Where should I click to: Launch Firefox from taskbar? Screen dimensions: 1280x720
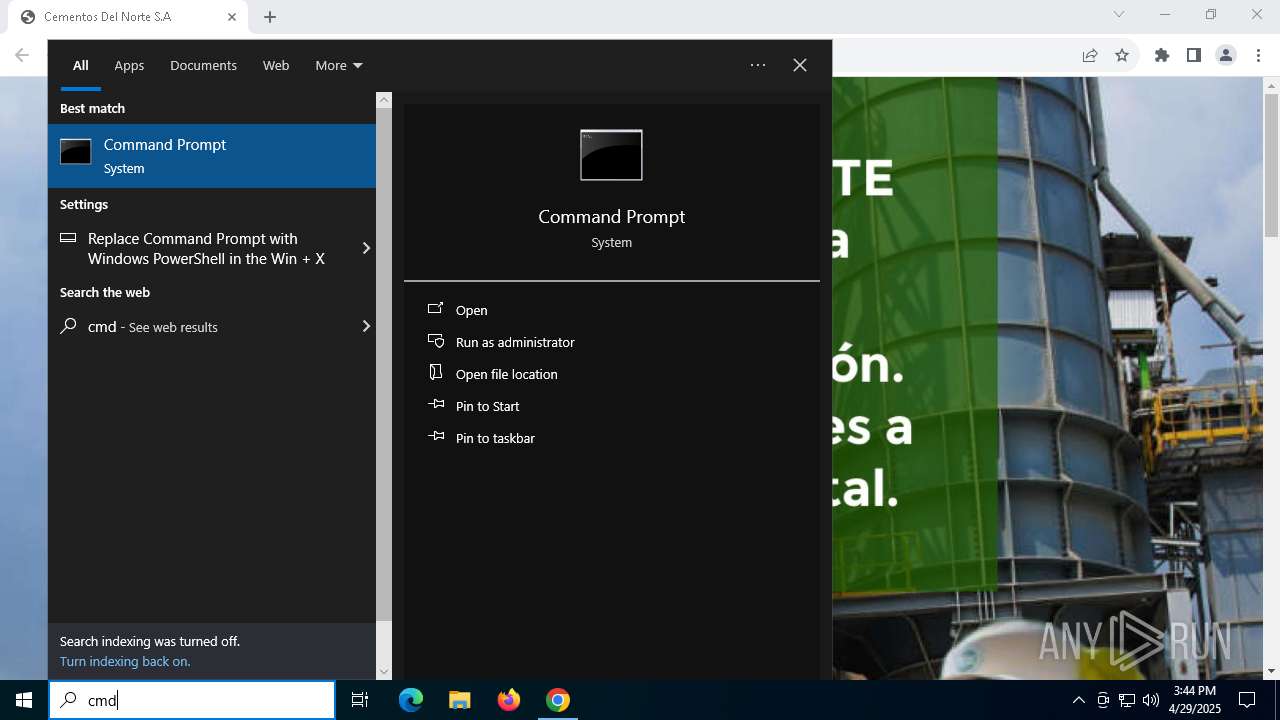[x=509, y=700]
